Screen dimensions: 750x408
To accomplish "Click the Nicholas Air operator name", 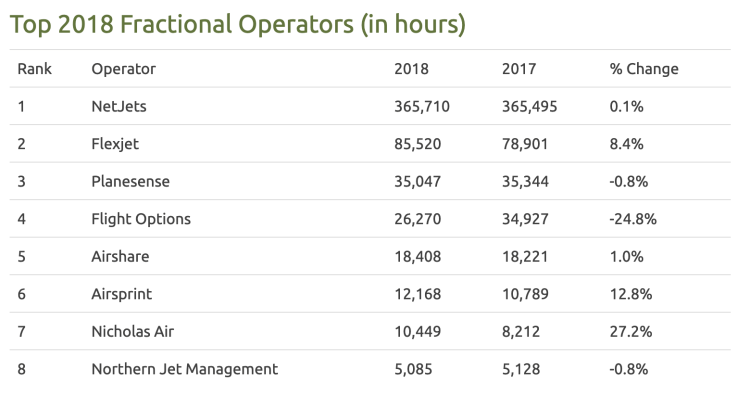I will [132, 331].
